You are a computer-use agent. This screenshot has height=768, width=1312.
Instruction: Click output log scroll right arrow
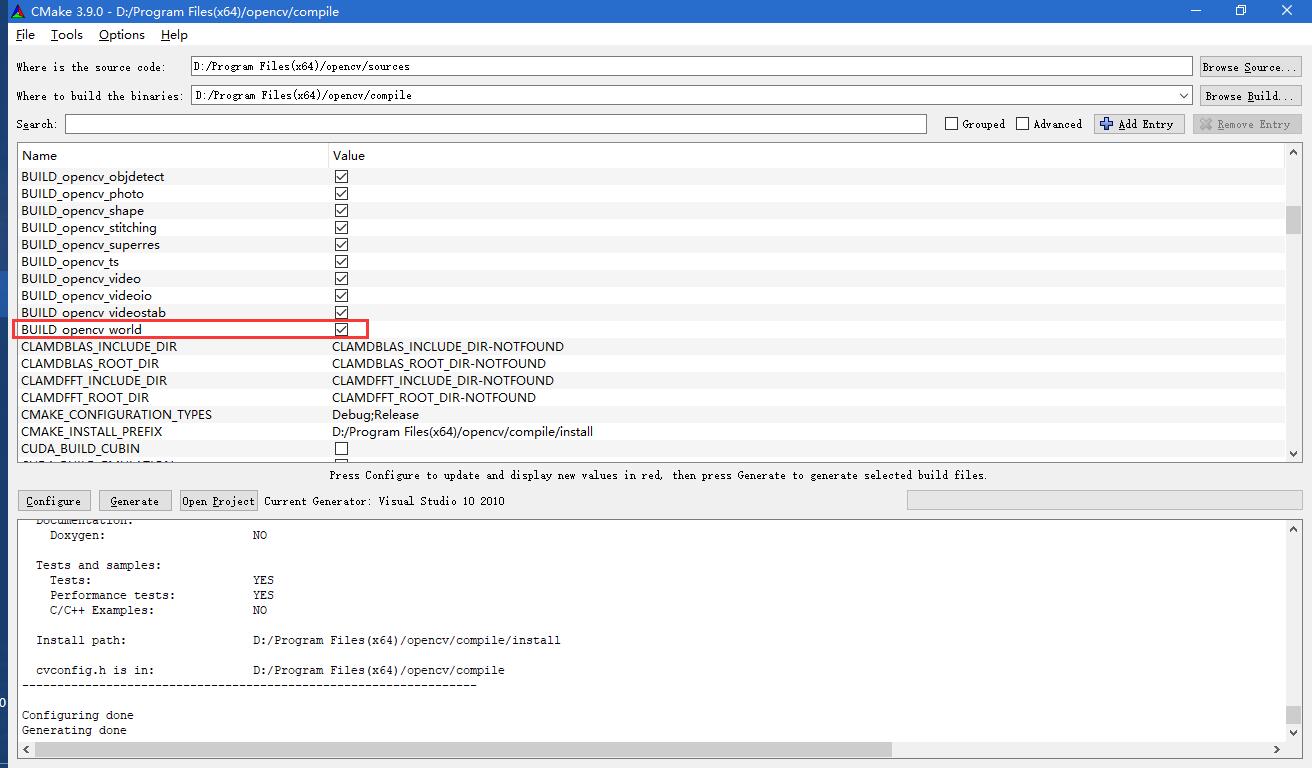coord(1277,749)
